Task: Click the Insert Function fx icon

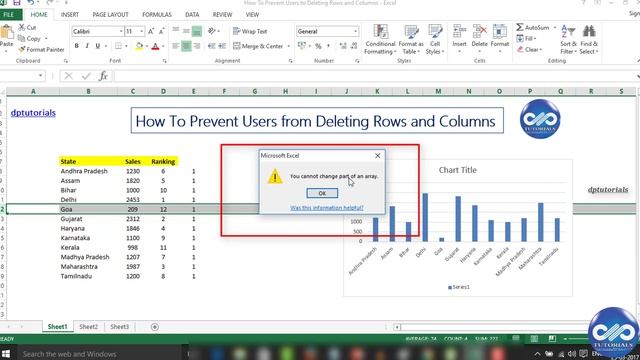Action: [103, 76]
